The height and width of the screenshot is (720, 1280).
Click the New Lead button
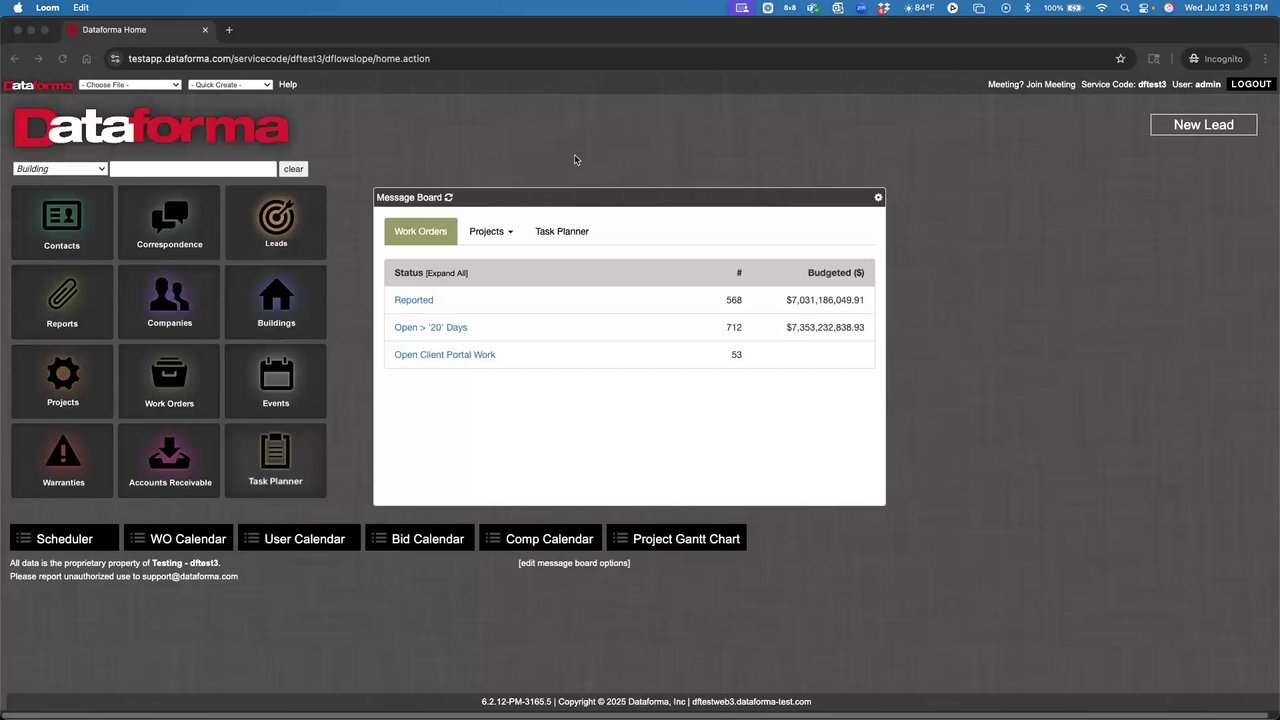pos(1203,125)
